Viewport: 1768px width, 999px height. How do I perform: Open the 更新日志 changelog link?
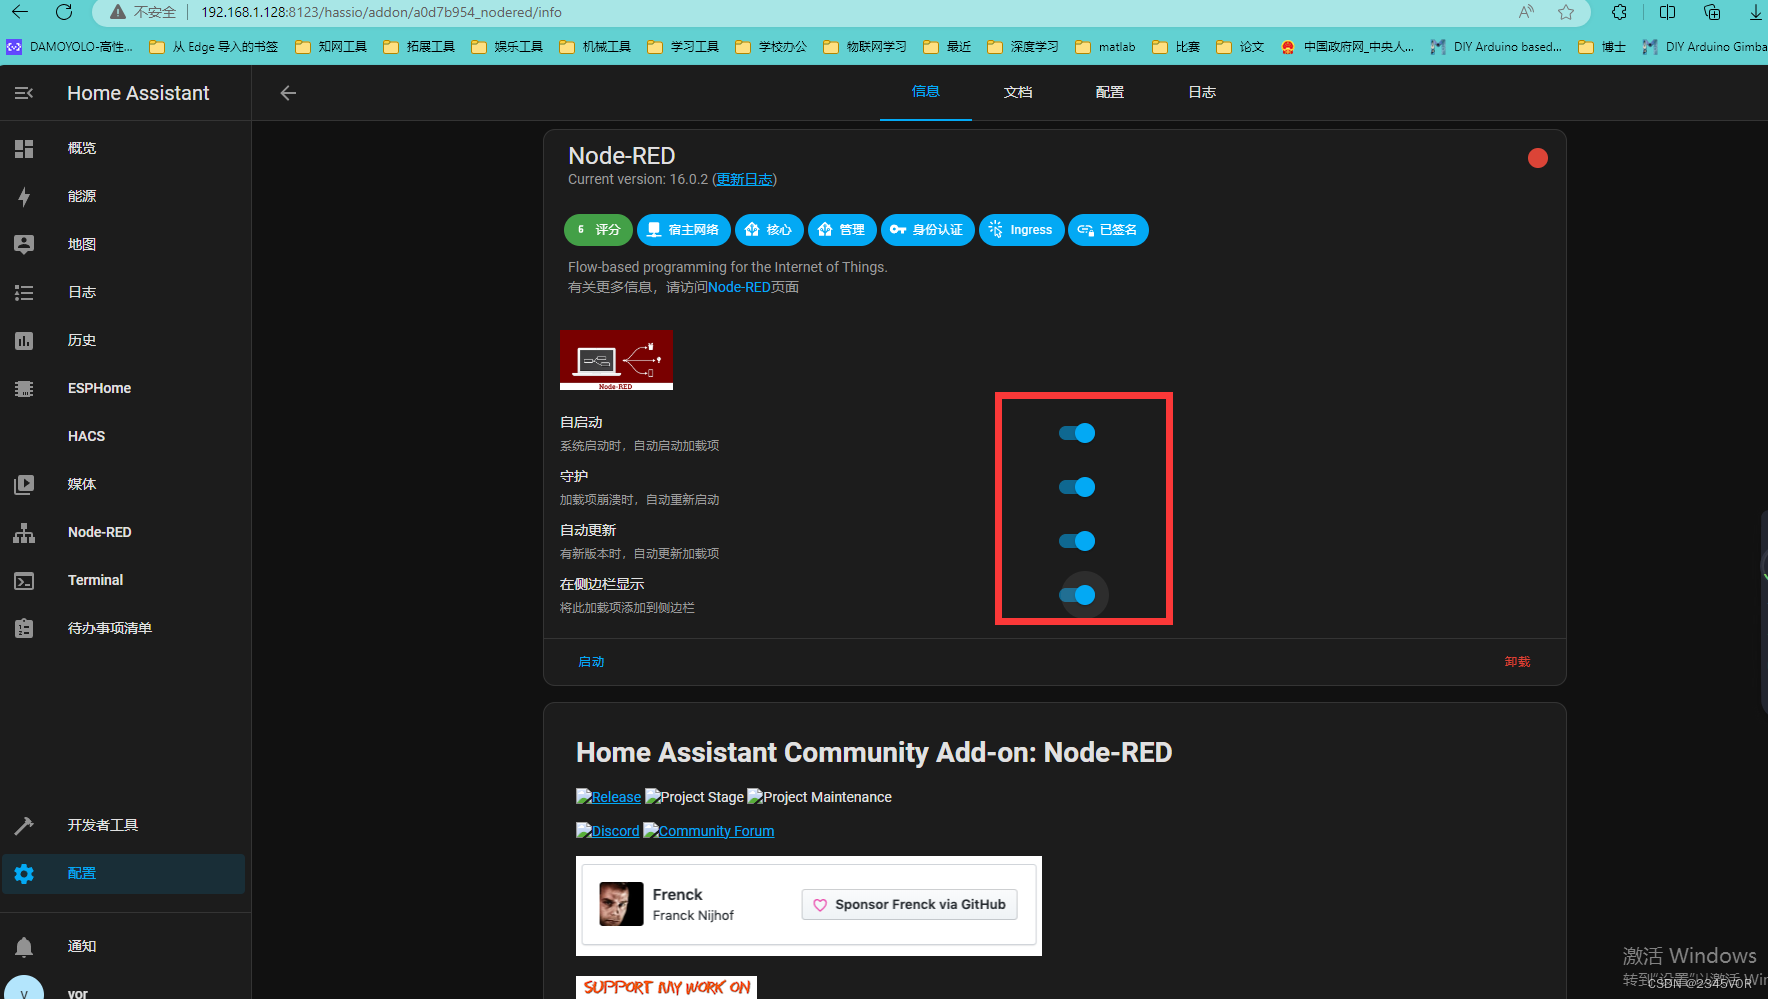click(x=744, y=179)
